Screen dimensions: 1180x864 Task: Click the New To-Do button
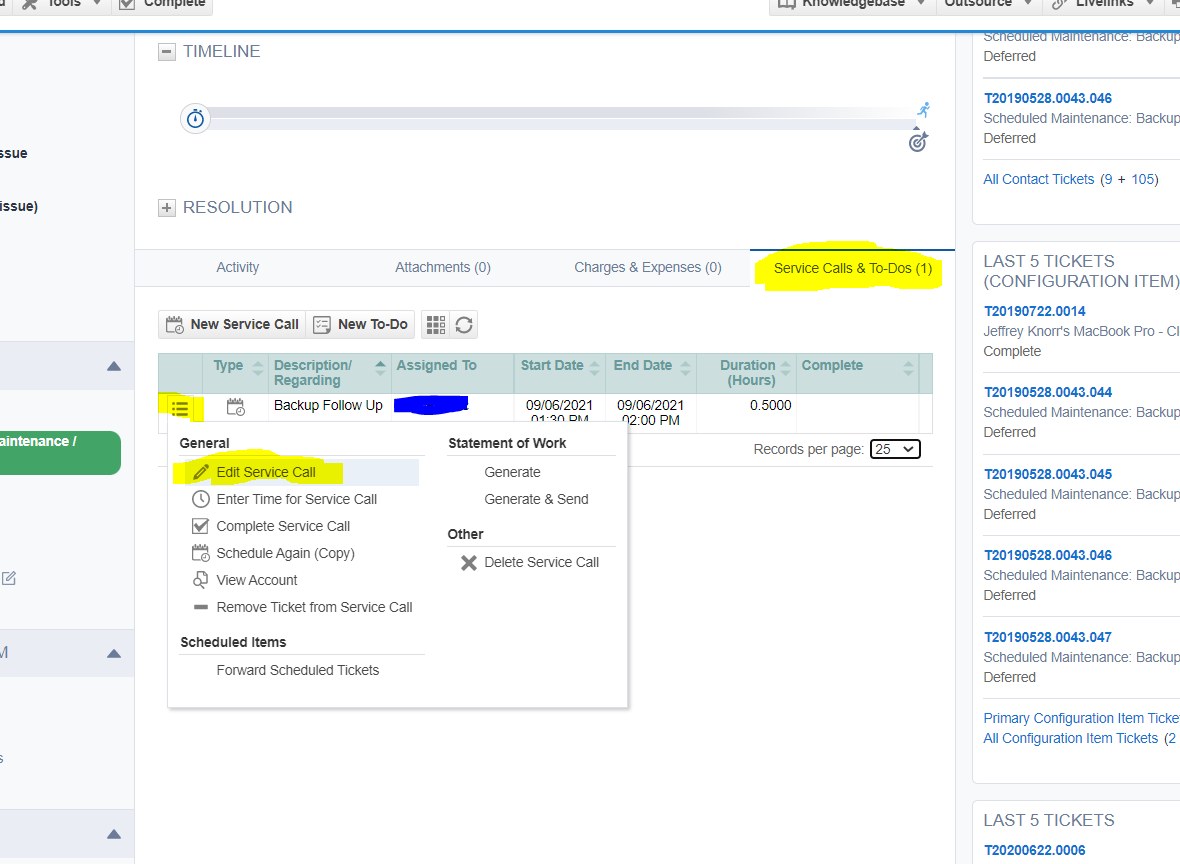click(x=361, y=324)
